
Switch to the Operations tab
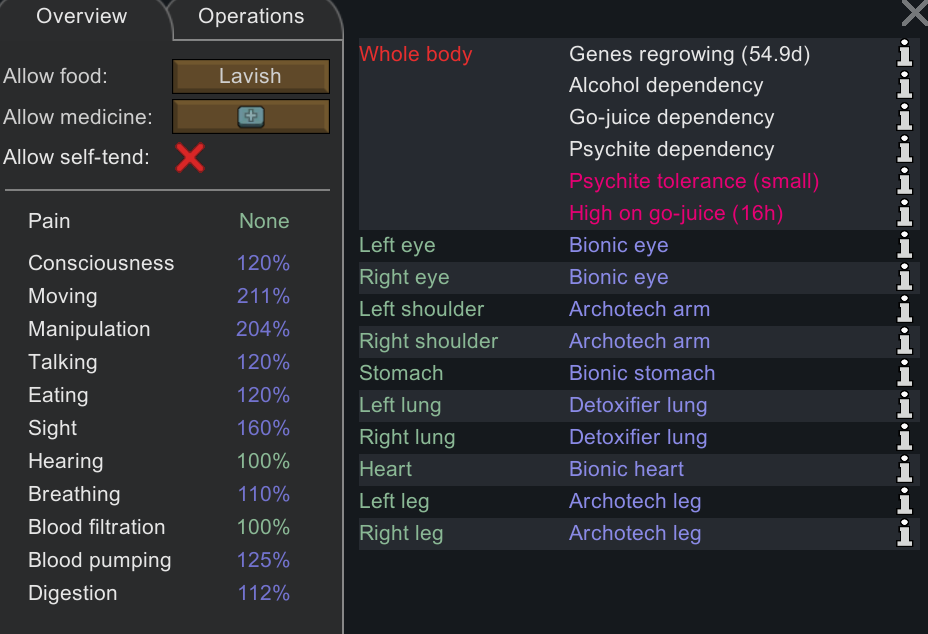point(251,17)
